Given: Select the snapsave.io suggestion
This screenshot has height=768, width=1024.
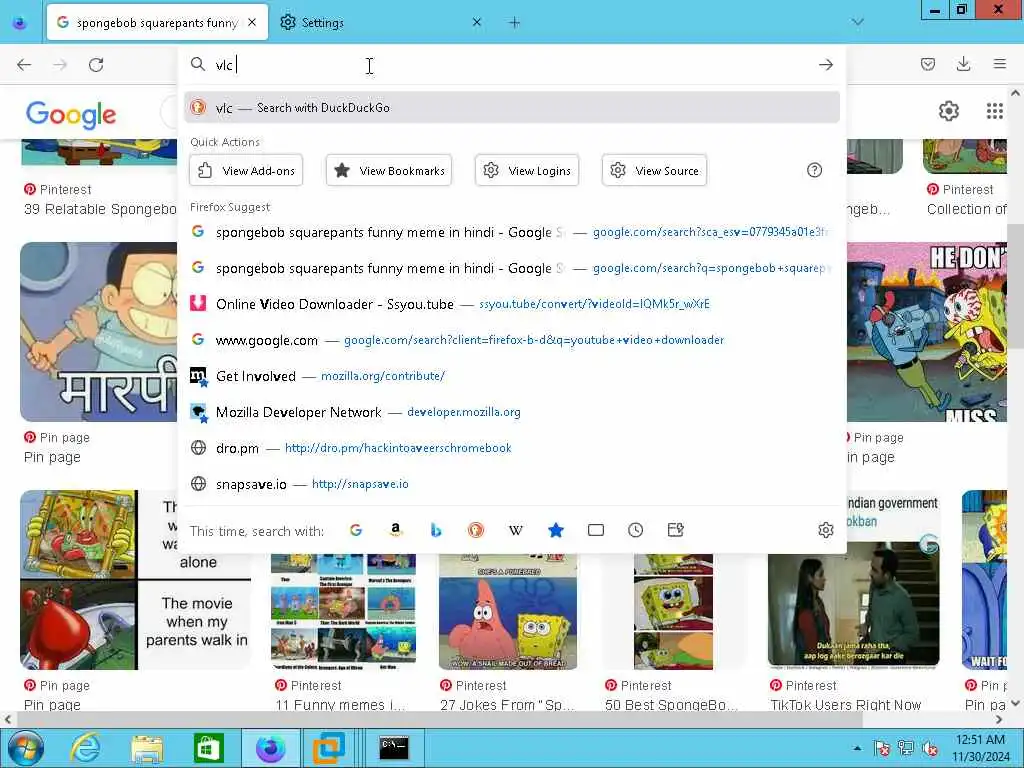Looking at the screenshot, I should point(512,484).
